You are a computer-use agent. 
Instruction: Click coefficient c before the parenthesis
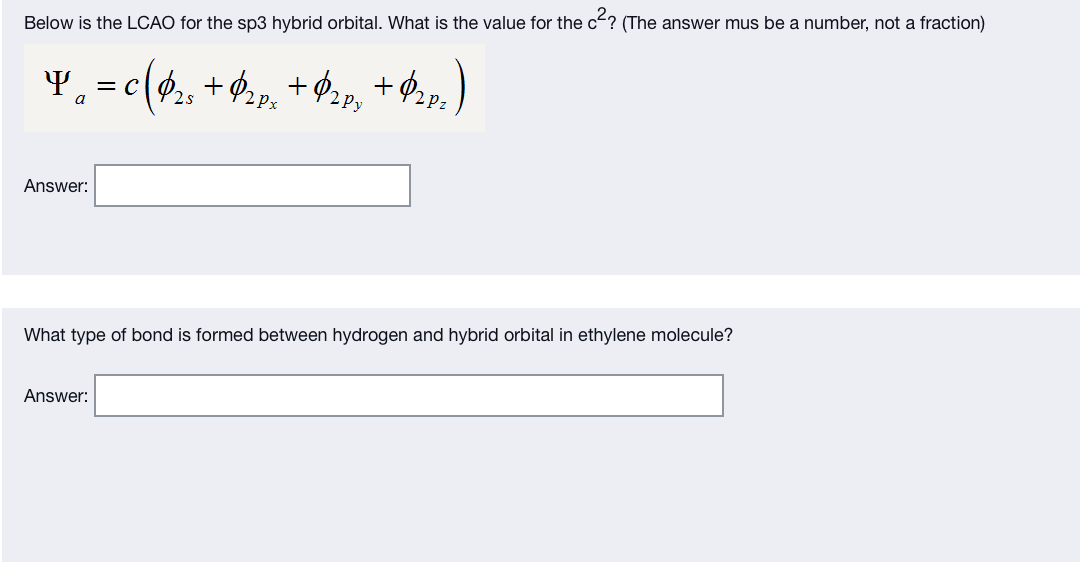click(131, 85)
